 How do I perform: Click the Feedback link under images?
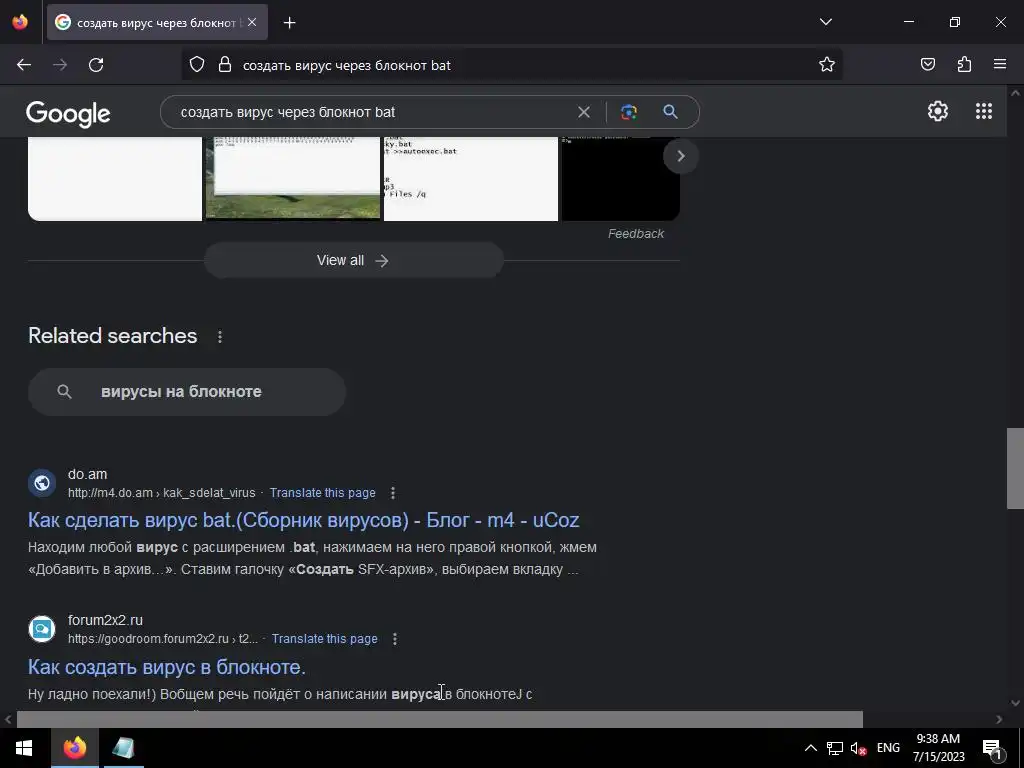[x=635, y=234]
